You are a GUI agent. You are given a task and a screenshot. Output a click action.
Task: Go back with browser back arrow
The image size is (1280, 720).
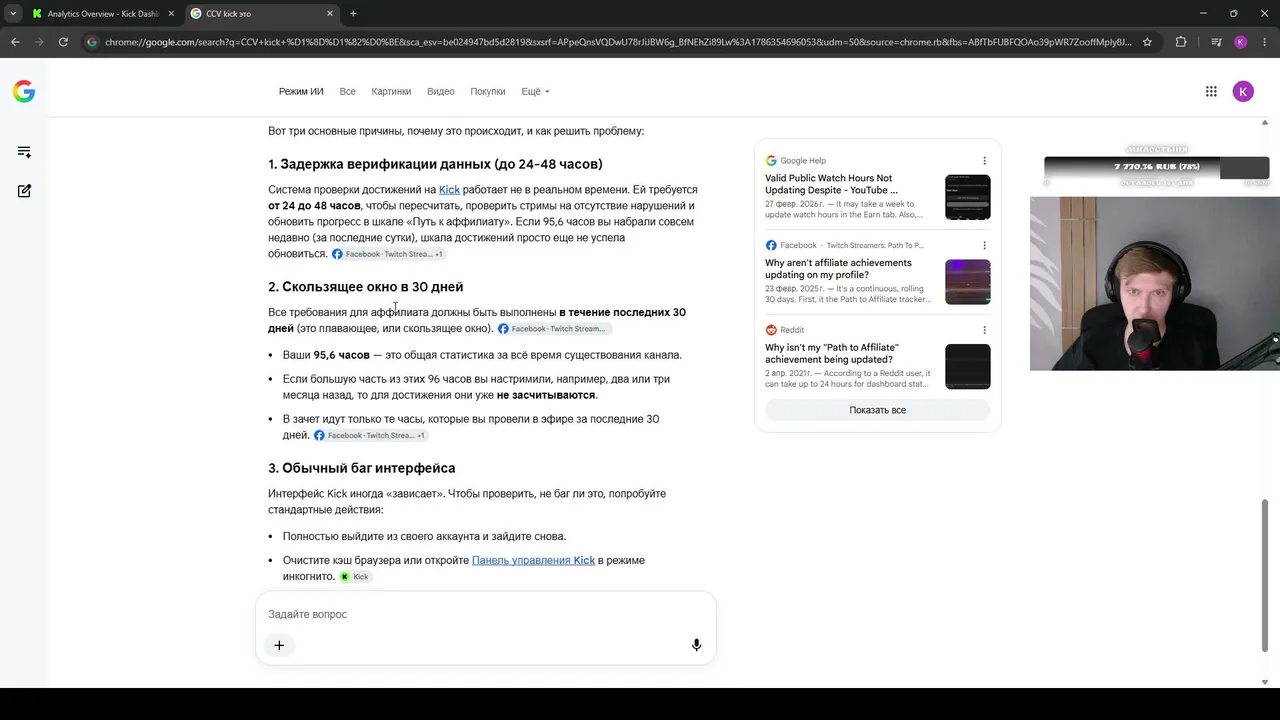15,42
